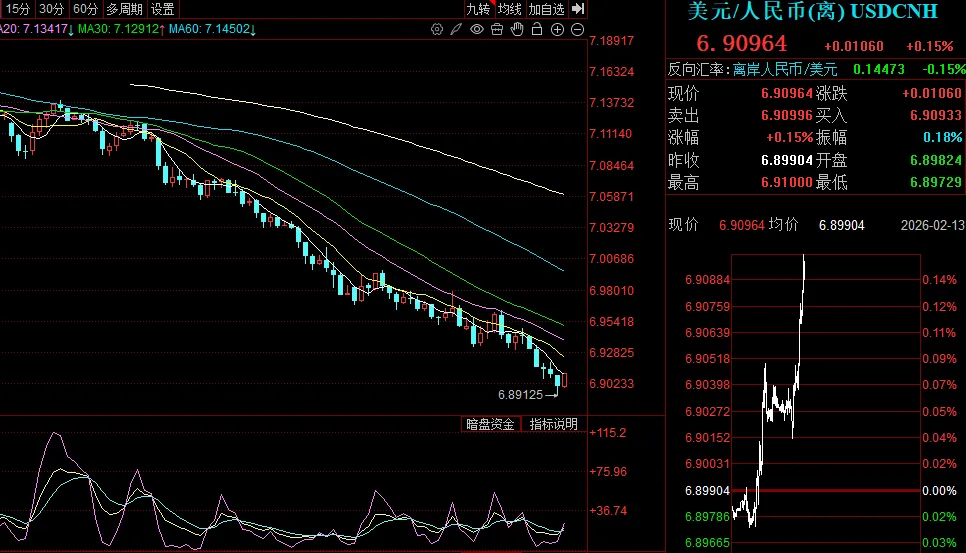This screenshot has height=553, width=966.
Task: Open 指标说明 indicator description
Action: pos(553,424)
